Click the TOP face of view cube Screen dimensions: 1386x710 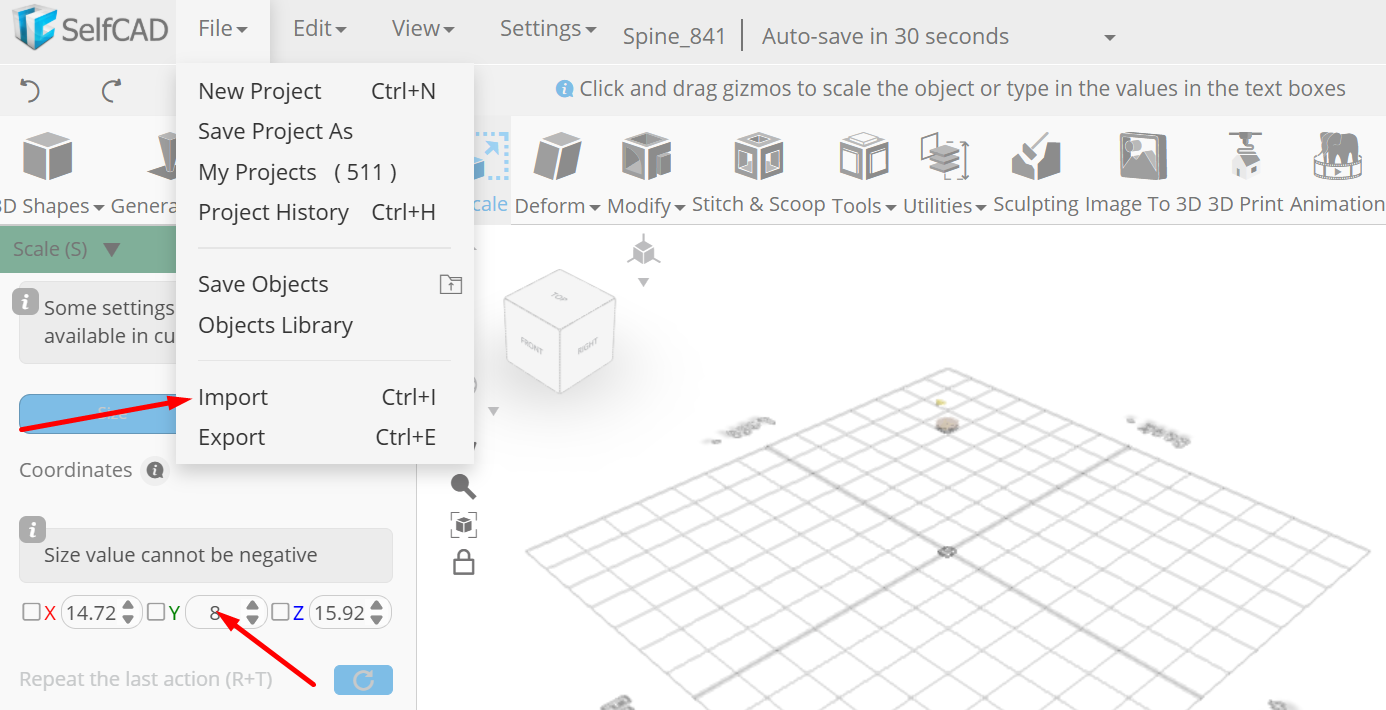pos(559,297)
